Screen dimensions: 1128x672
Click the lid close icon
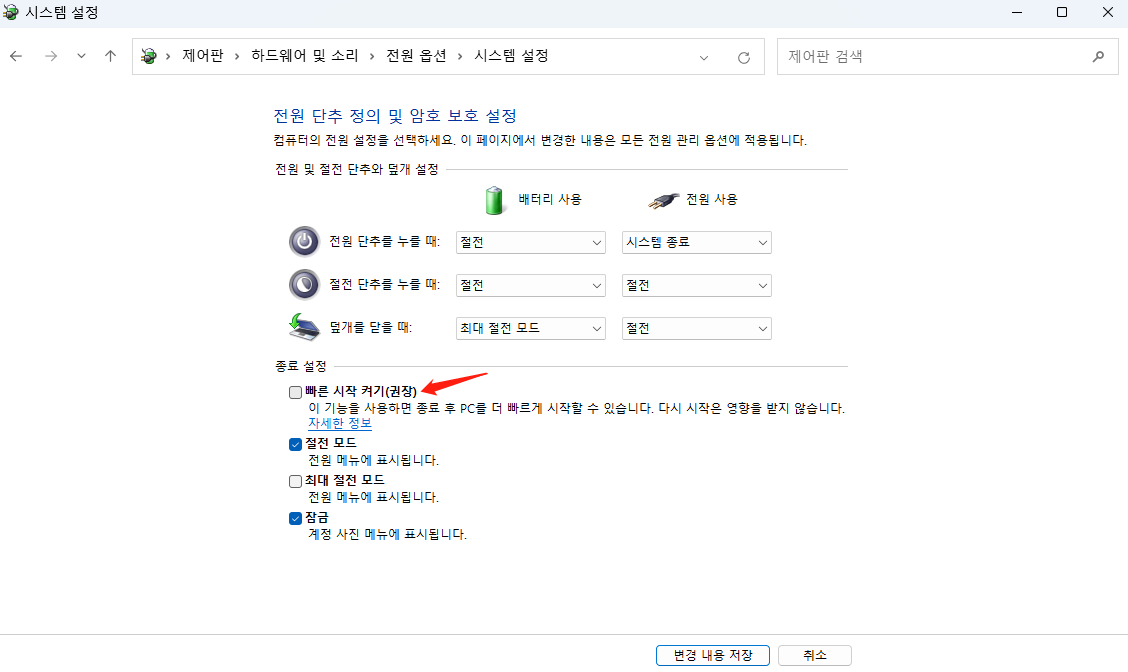pos(304,327)
